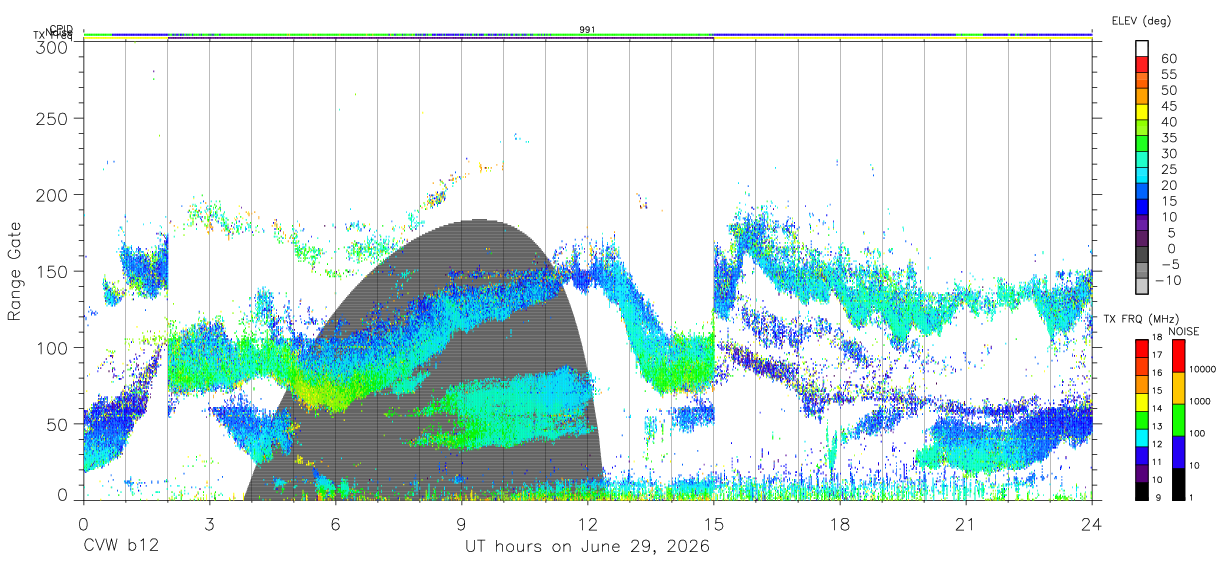Click the lightest gray bottom ELEV colorbar segment
Viewport: 1228px width, 567px height.
(1143, 284)
